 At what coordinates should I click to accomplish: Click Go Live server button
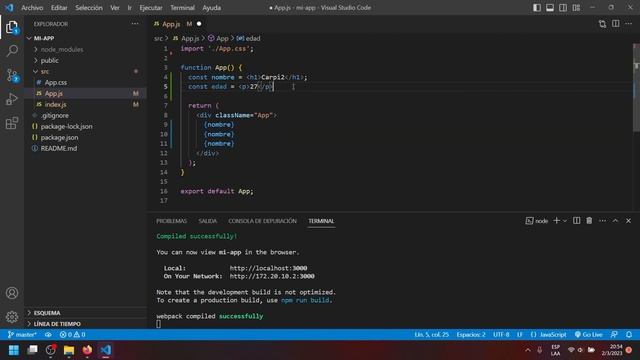(x=588, y=334)
